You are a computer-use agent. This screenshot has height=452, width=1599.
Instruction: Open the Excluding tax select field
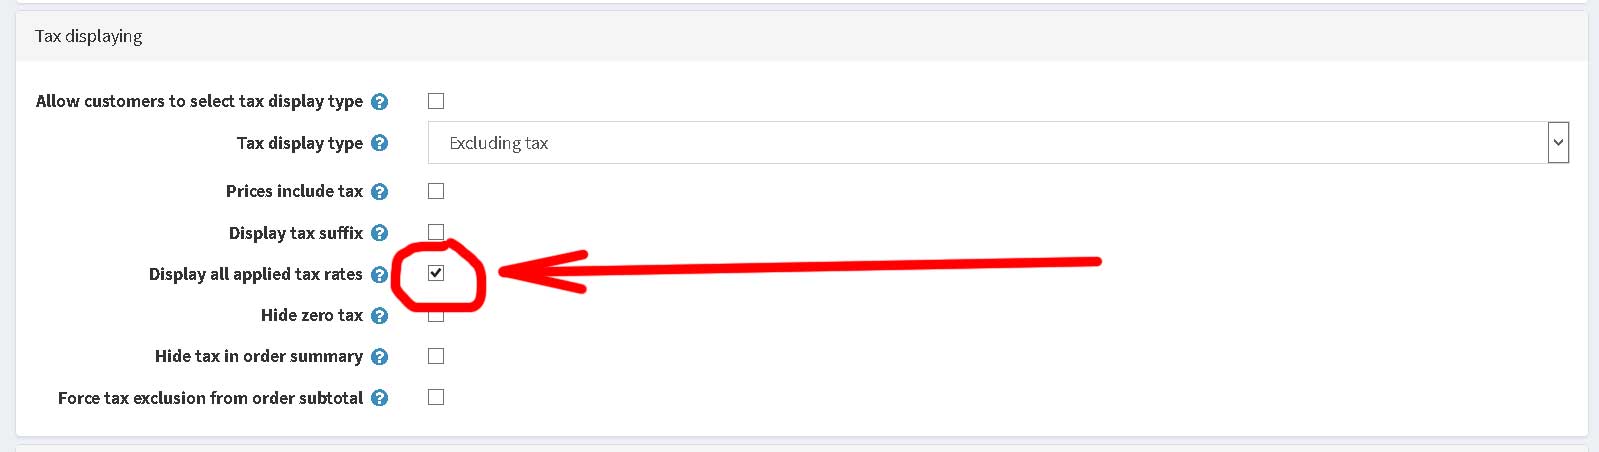[998, 143]
